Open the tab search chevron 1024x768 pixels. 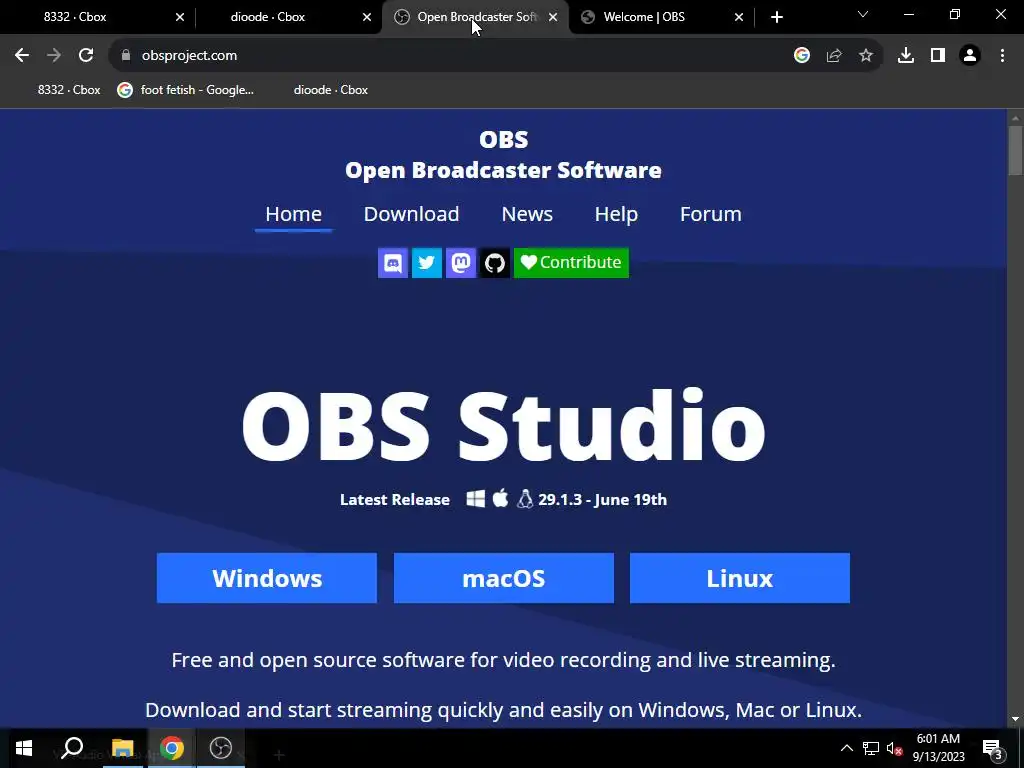(x=863, y=14)
